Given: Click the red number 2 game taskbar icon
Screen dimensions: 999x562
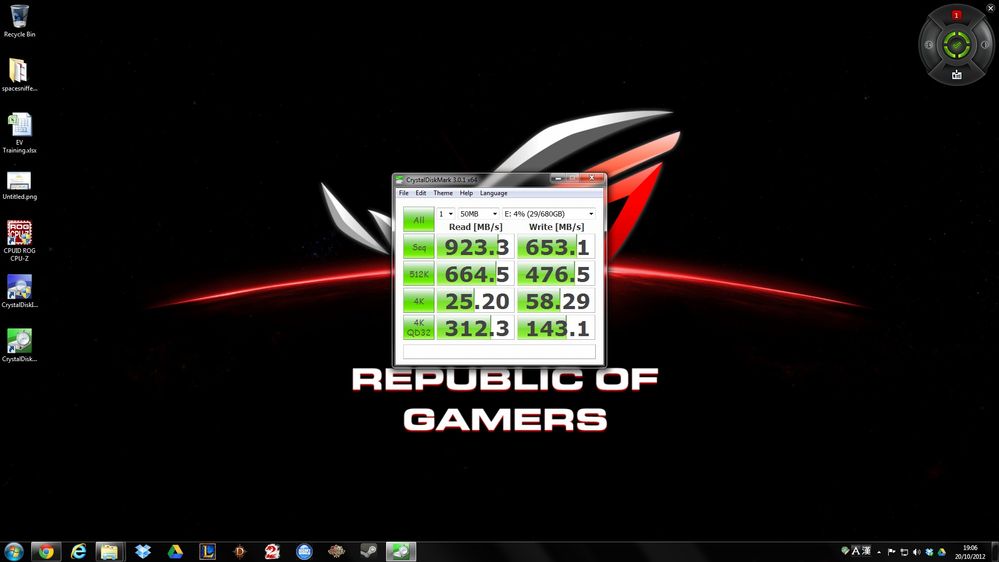Looking at the screenshot, I should (272, 551).
